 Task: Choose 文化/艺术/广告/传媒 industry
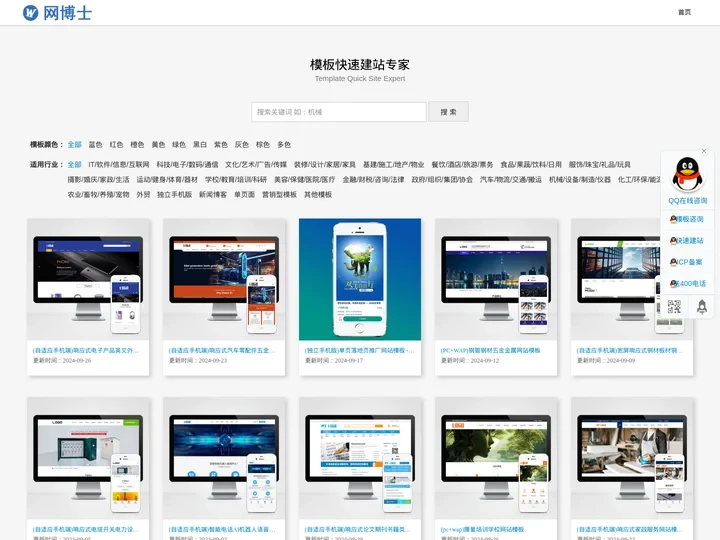pos(256,164)
